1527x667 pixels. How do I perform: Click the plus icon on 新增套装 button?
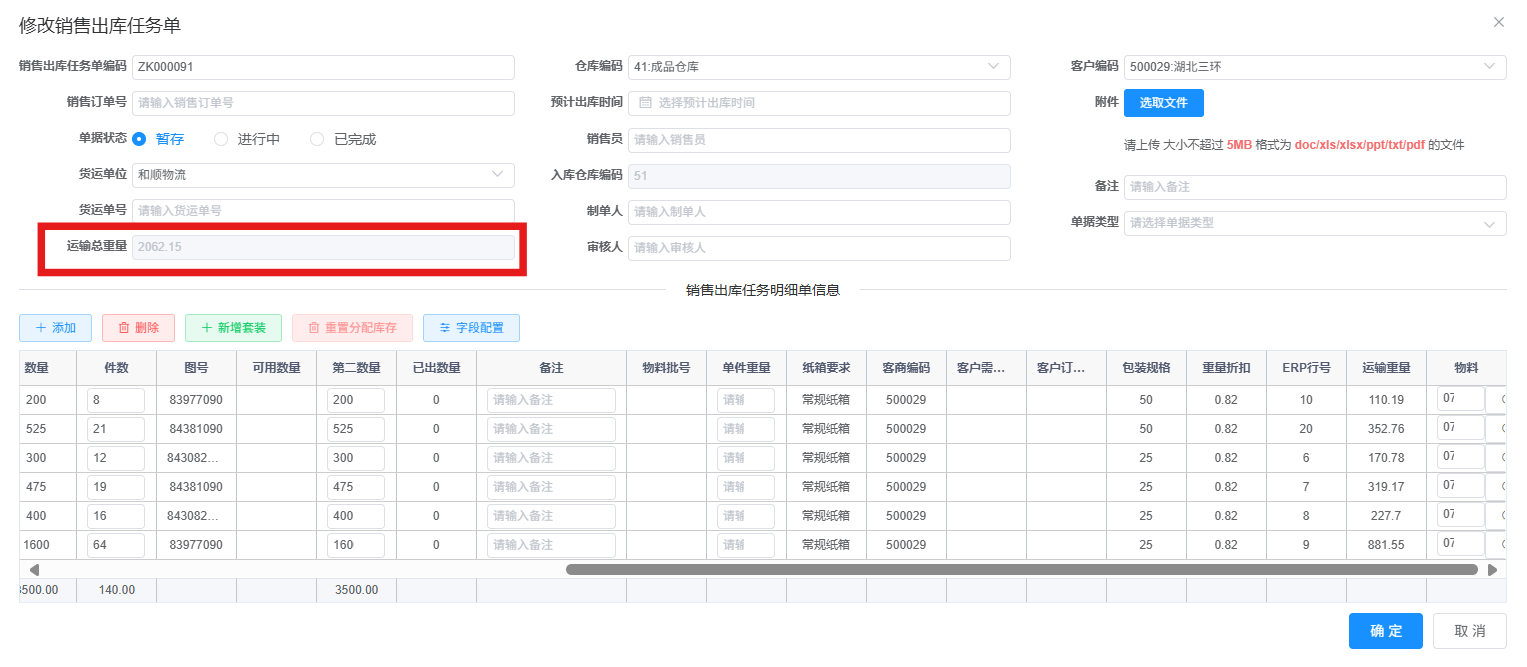(207, 328)
